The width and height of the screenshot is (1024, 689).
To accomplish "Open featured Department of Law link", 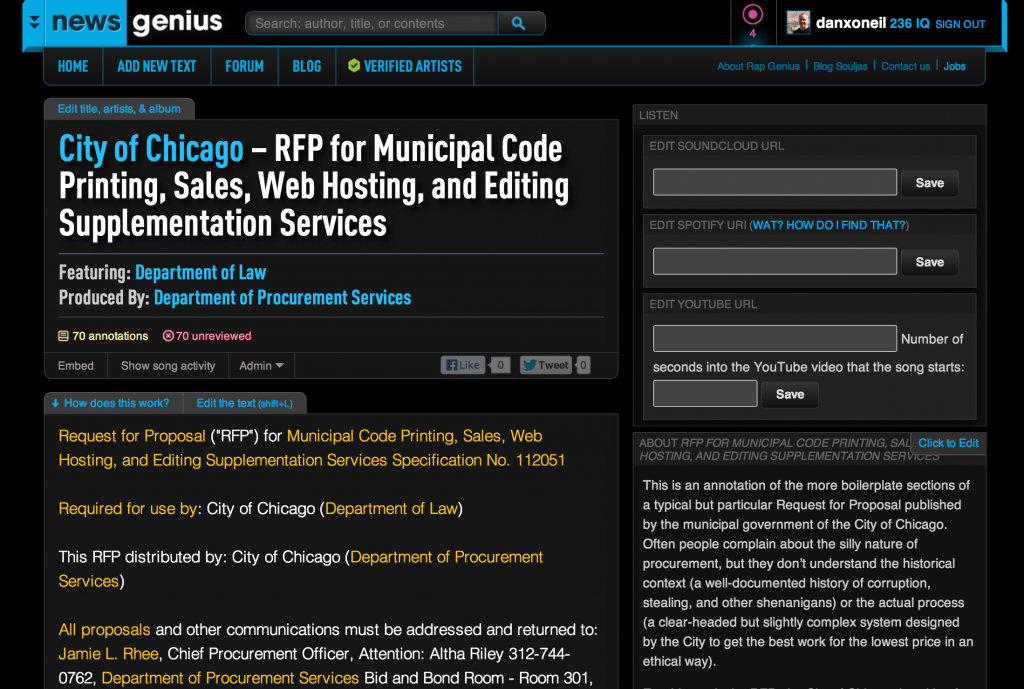I will (x=200, y=272).
